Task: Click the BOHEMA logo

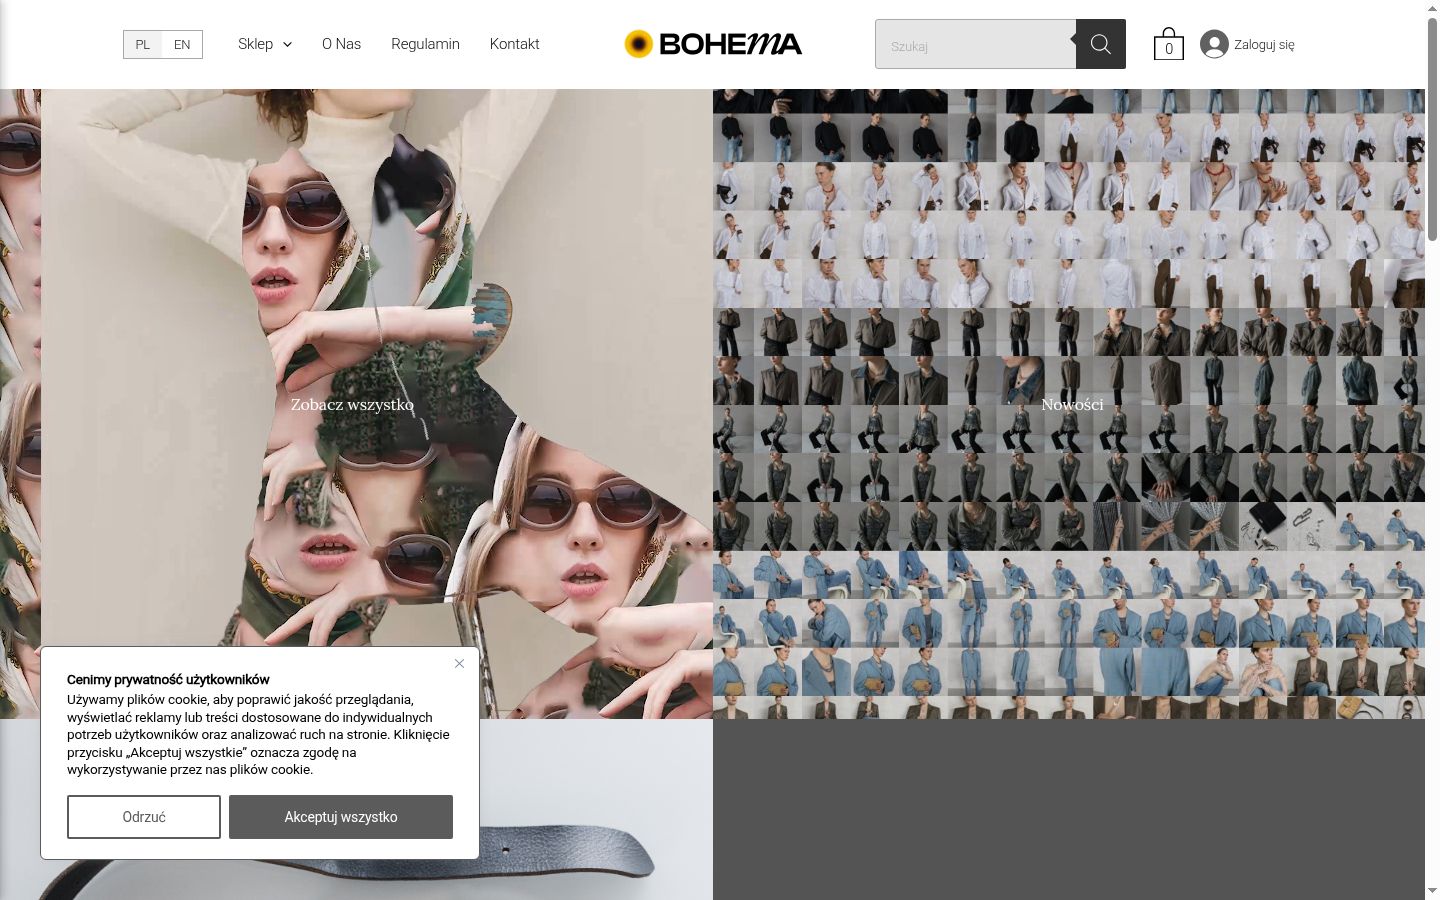Action: point(713,44)
